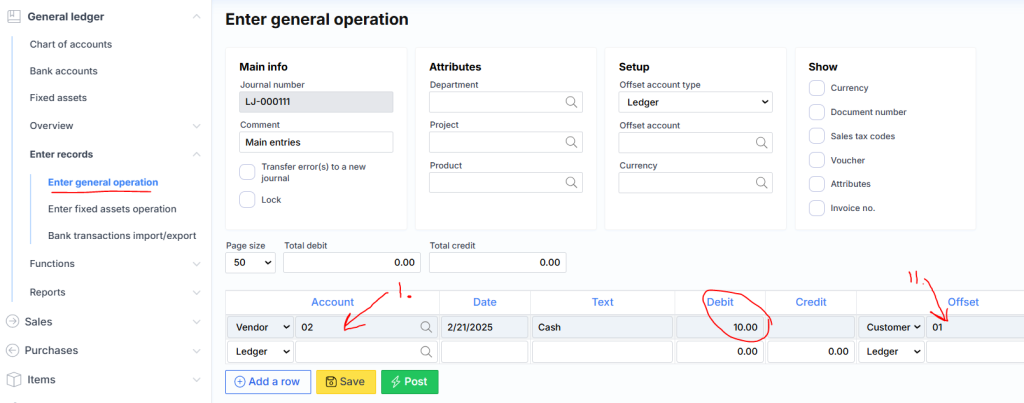This screenshot has width=1024, height=403.
Task: Click Add a row button
Action: [267, 381]
